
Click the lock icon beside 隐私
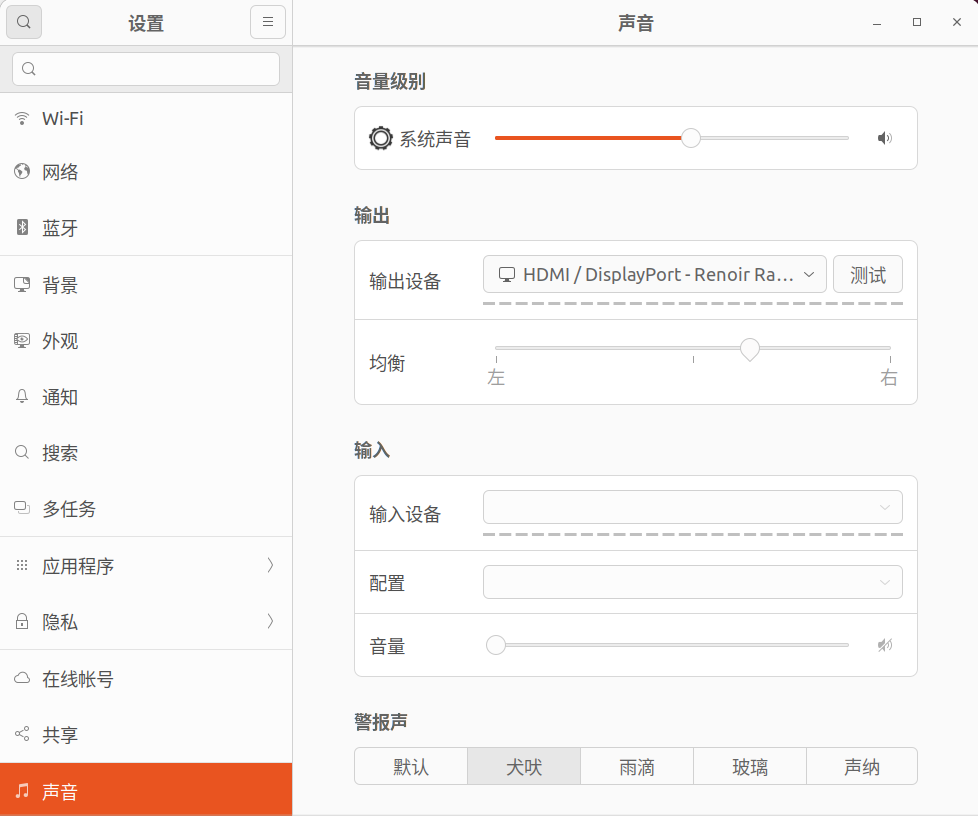click(22, 621)
